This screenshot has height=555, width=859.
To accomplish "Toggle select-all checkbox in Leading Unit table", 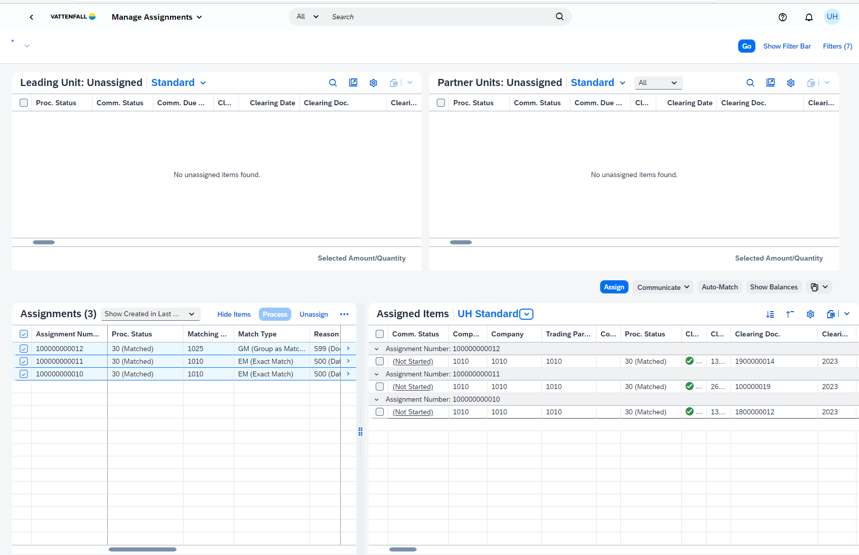I will pos(24,102).
